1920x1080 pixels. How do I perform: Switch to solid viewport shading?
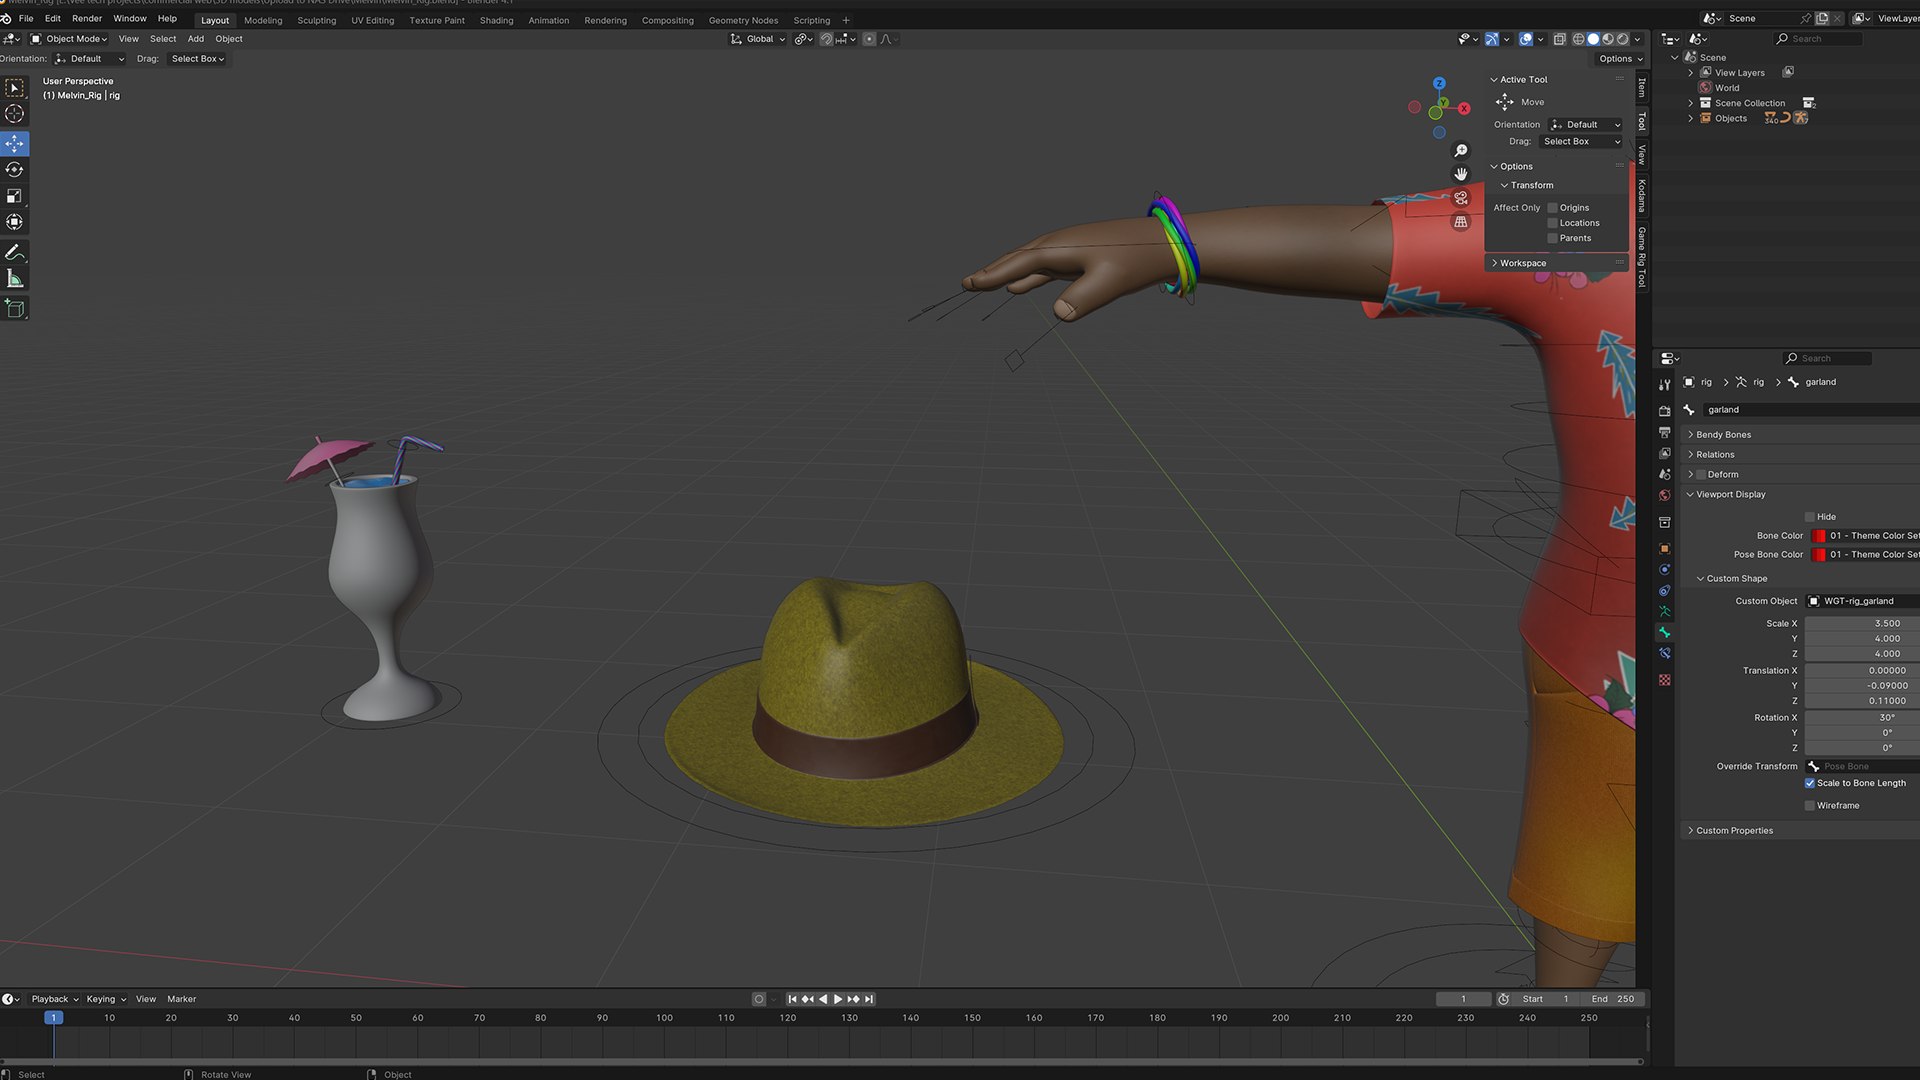point(1593,39)
